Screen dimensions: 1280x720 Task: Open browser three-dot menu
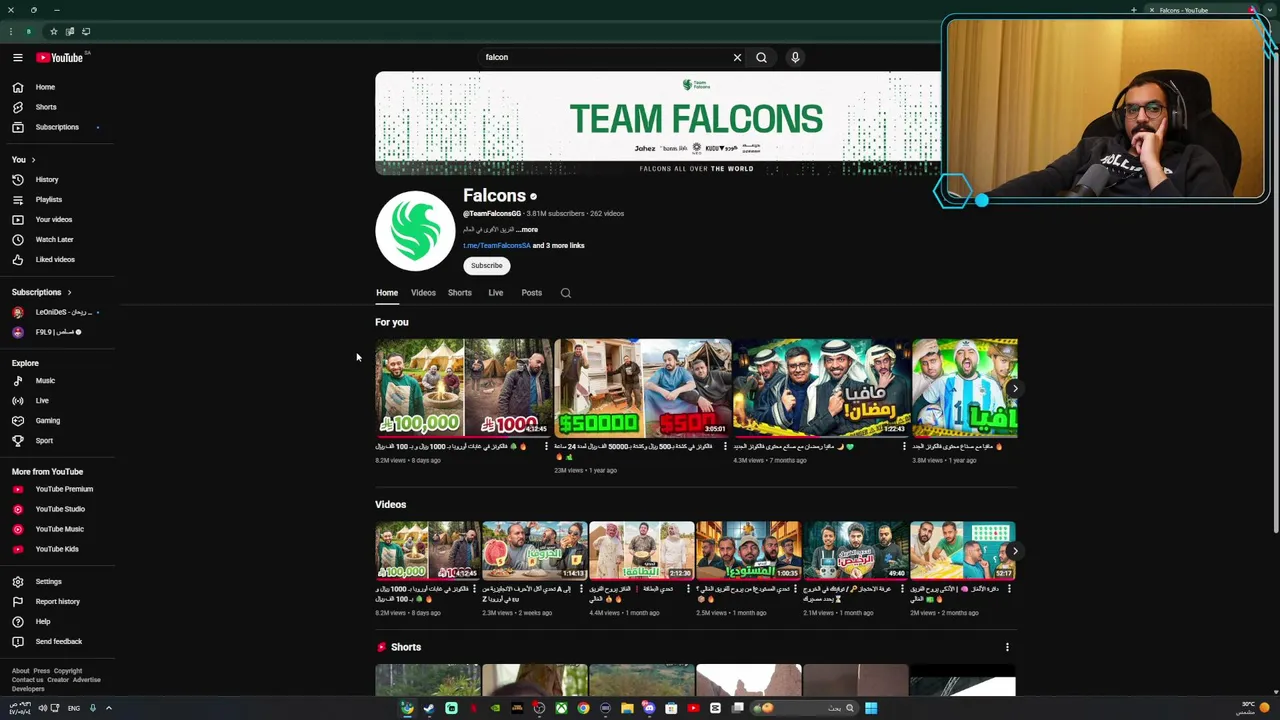pyautogui.click(x=11, y=32)
